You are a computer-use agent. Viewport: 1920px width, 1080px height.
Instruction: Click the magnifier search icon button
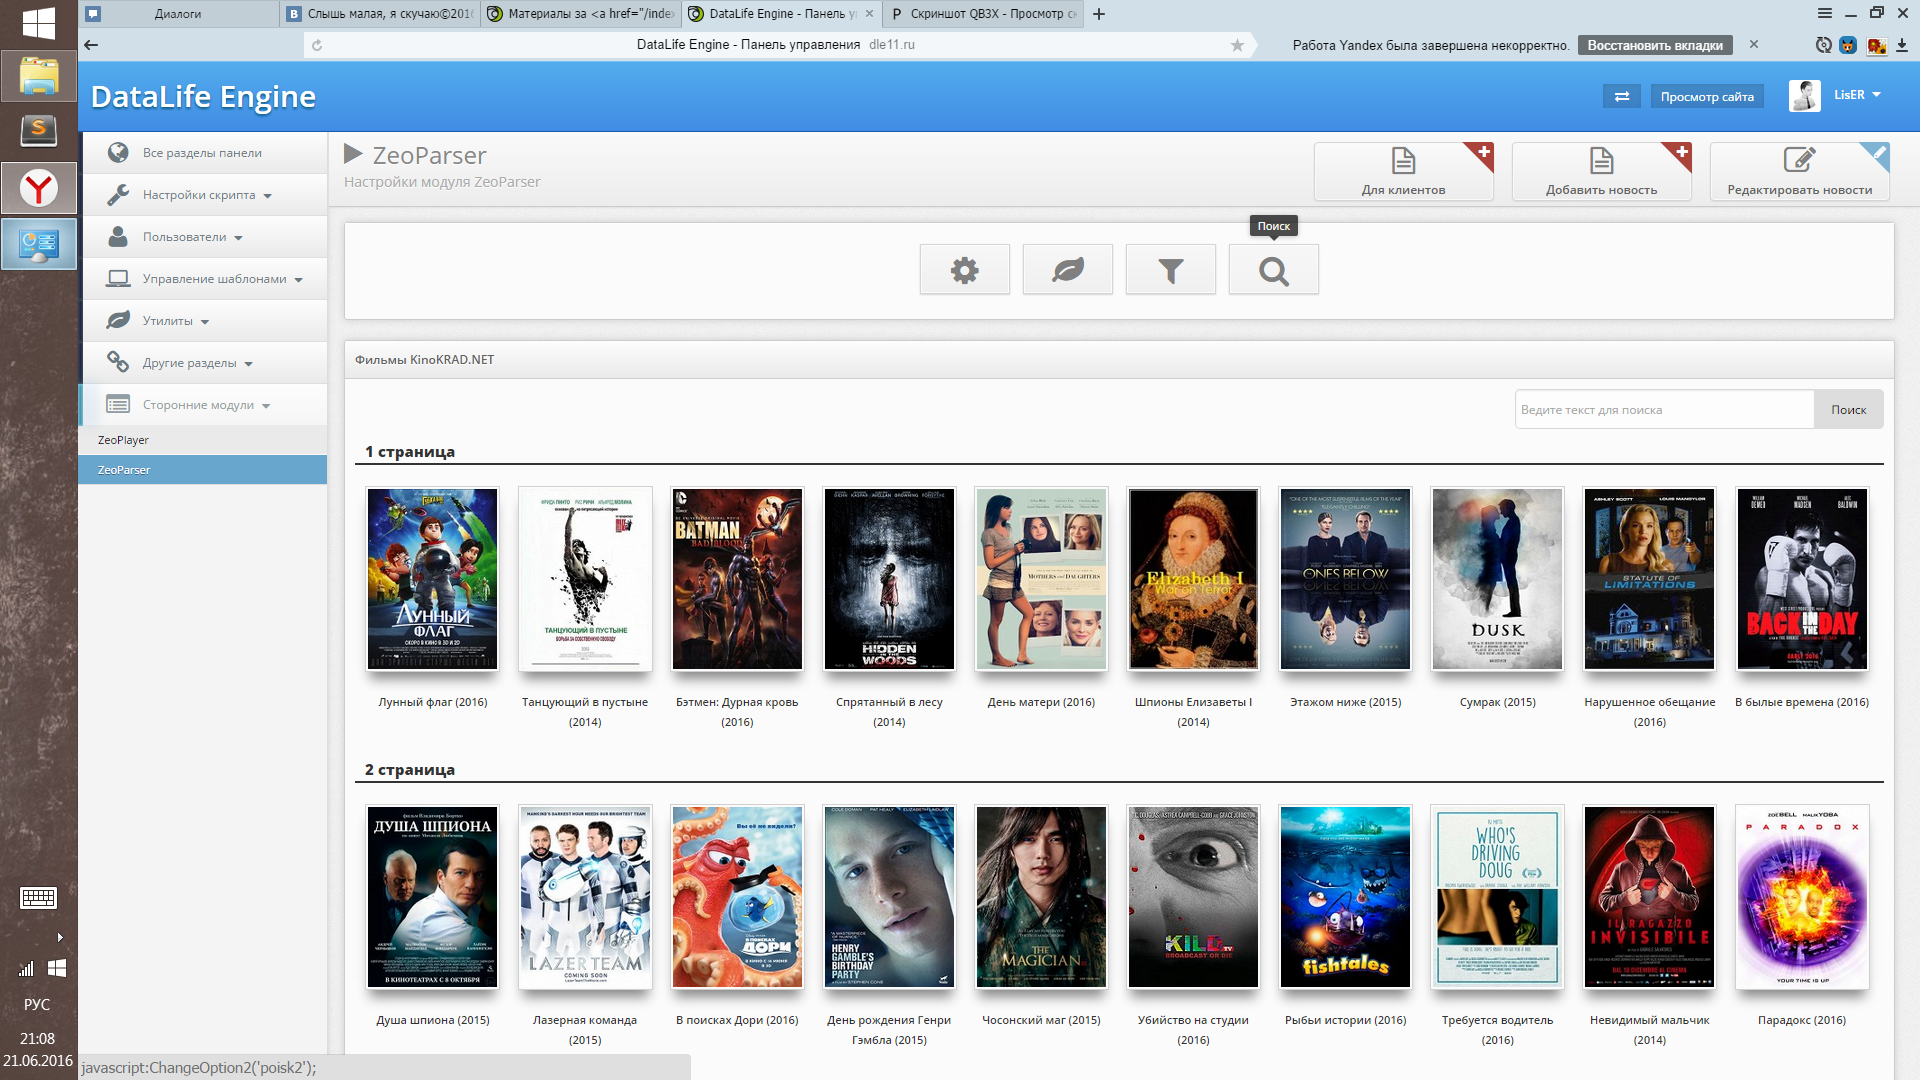click(x=1274, y=270)
